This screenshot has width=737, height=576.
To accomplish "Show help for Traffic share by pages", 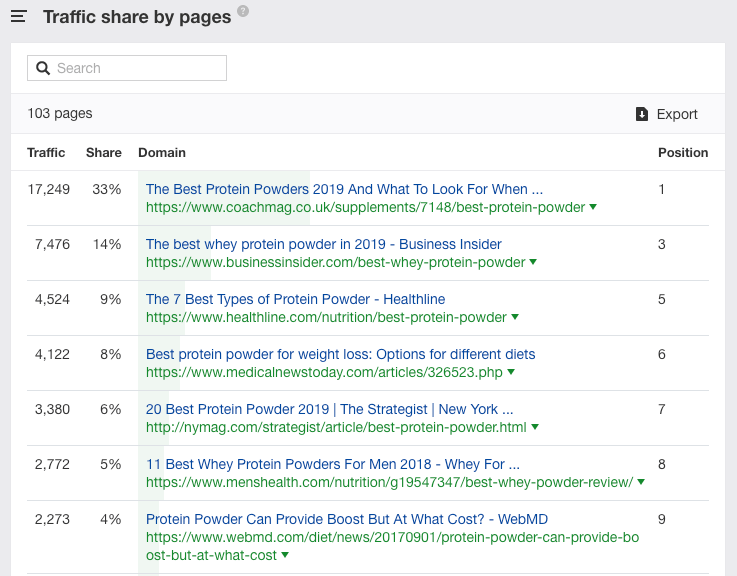I will (x=243, y=11).
